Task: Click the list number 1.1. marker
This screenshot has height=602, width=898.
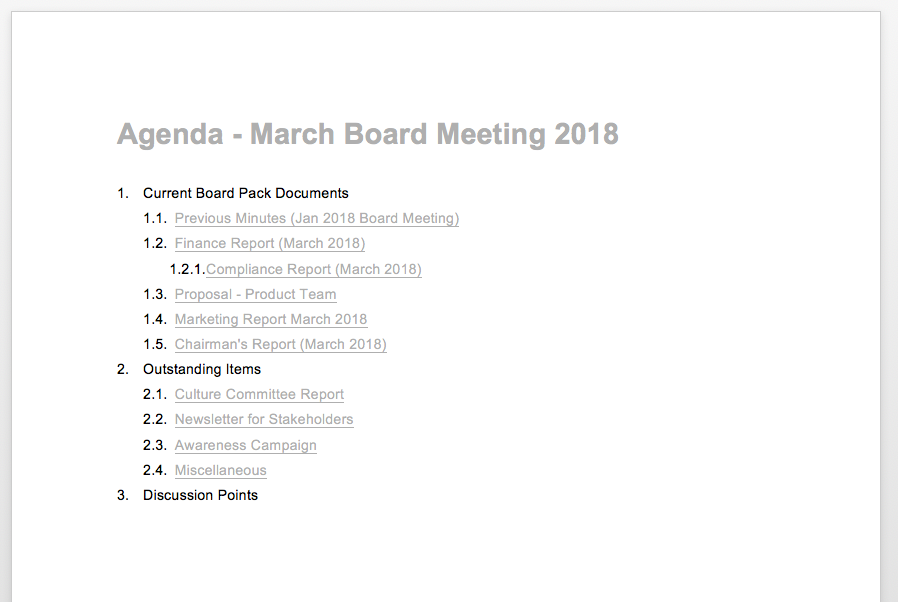Action: coord(155,218)
